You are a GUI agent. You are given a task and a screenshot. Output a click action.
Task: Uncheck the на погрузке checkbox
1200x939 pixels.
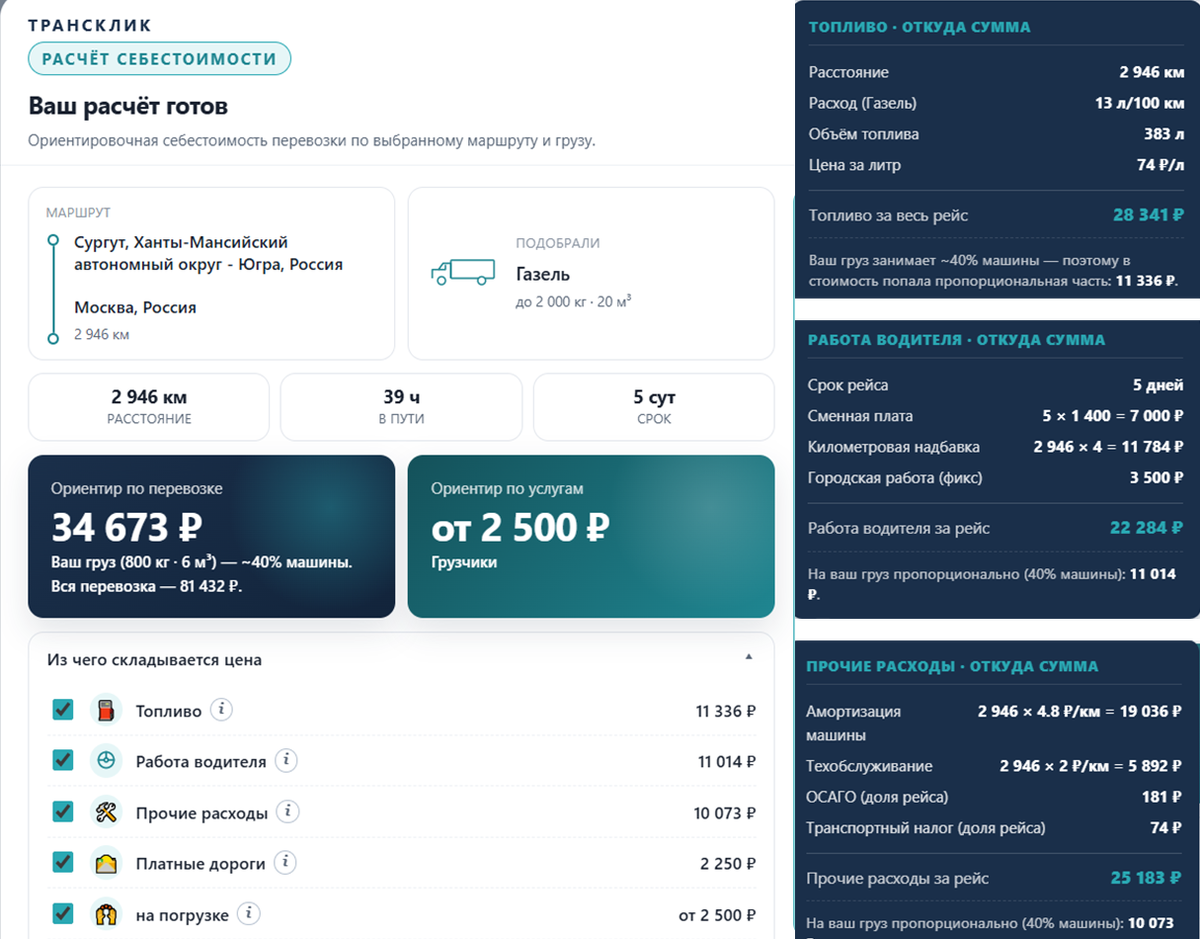pyautogui.click(x=63, y=914)
